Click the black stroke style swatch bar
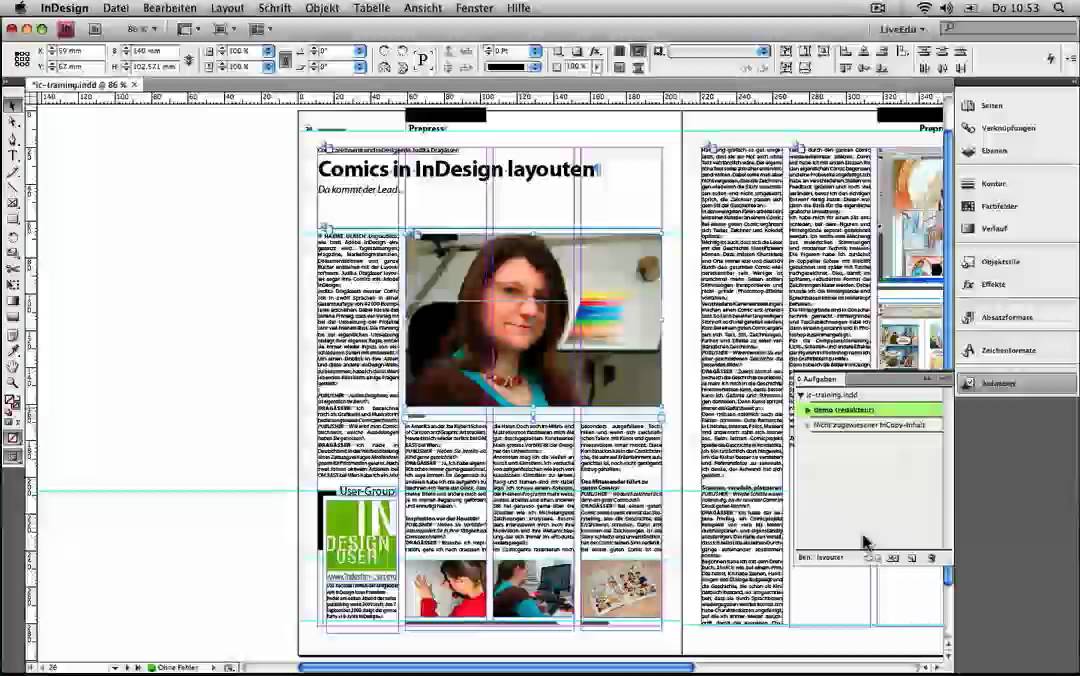The height and width of the screenshot is (676, 1080). coord(506,67)
